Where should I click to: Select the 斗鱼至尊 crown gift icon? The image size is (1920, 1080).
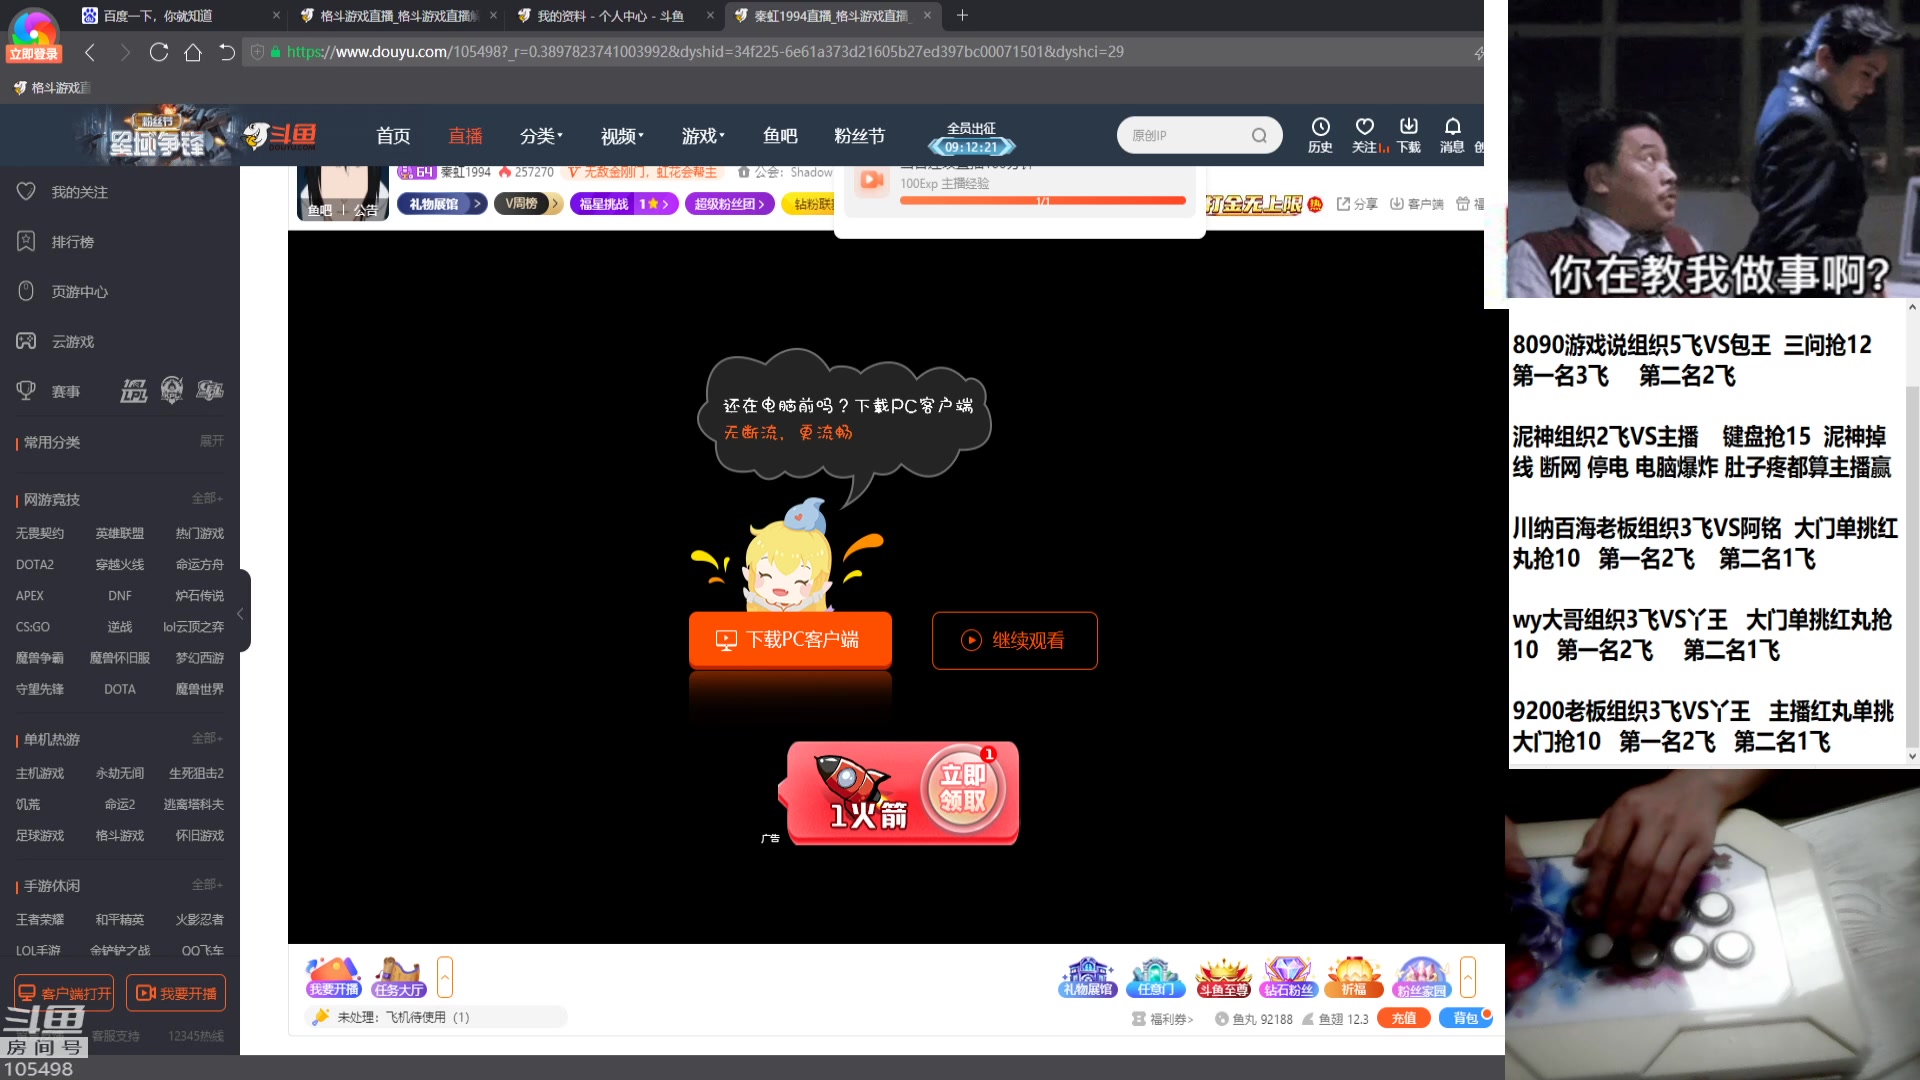coord(1223,977)
